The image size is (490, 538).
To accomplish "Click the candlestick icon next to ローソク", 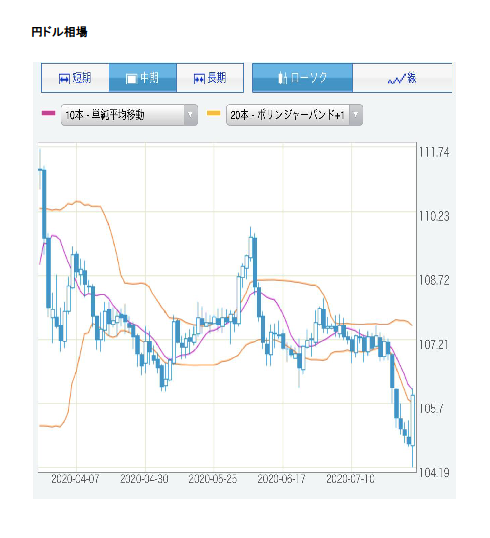I will pyautogui.click(x=283, y=78).
